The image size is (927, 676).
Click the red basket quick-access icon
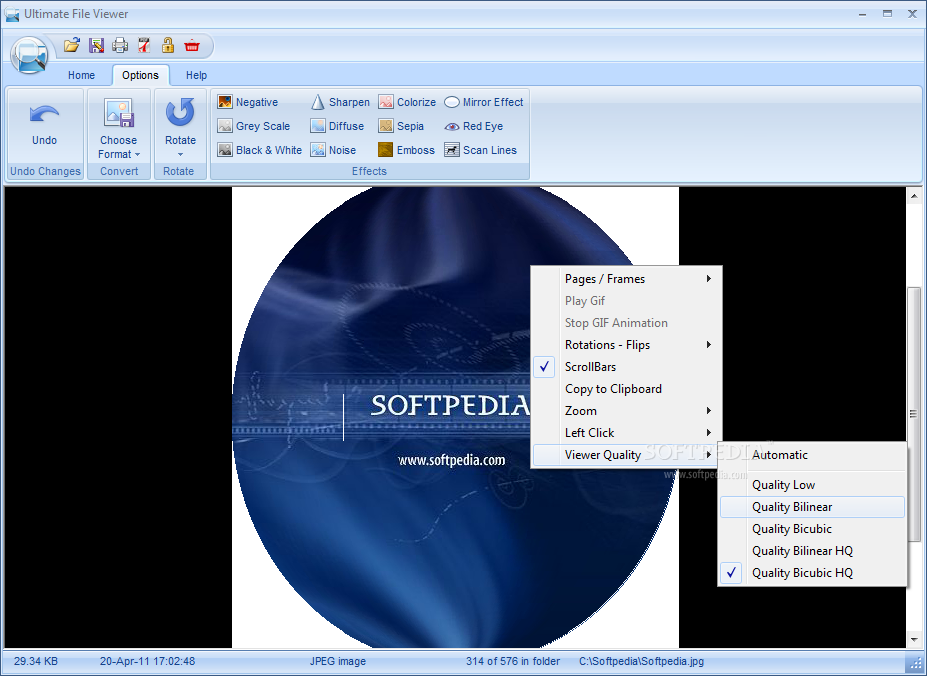coord(192,45)
